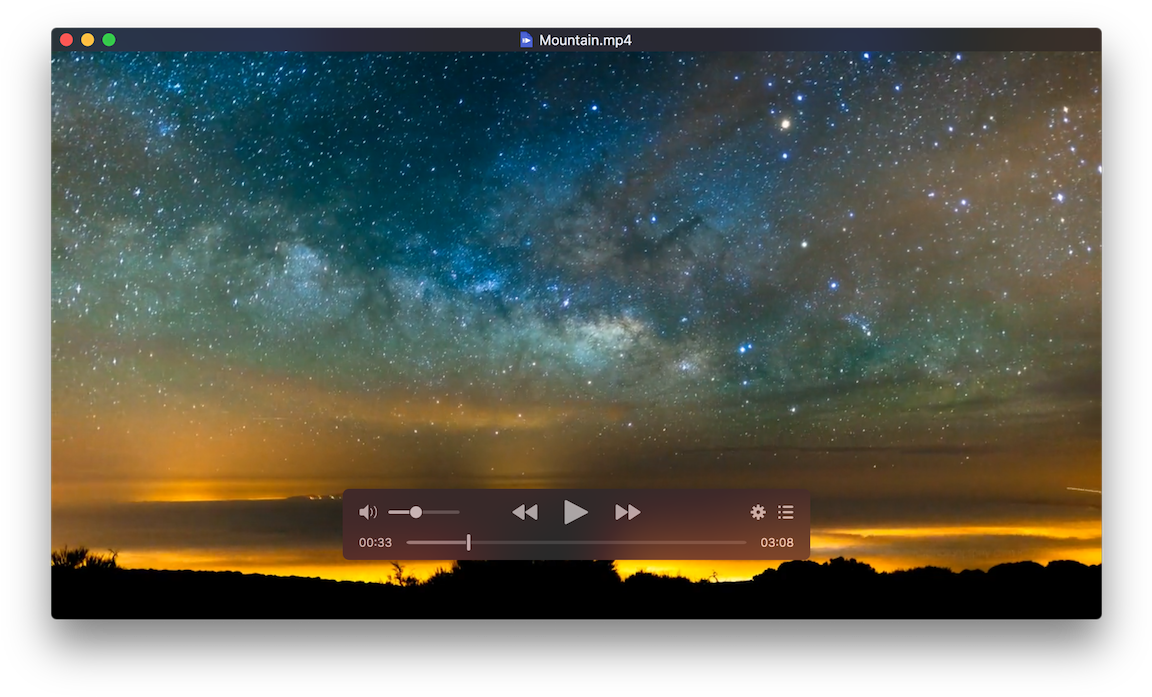Click the elapsed time 00:33 label

pos(375,543)
